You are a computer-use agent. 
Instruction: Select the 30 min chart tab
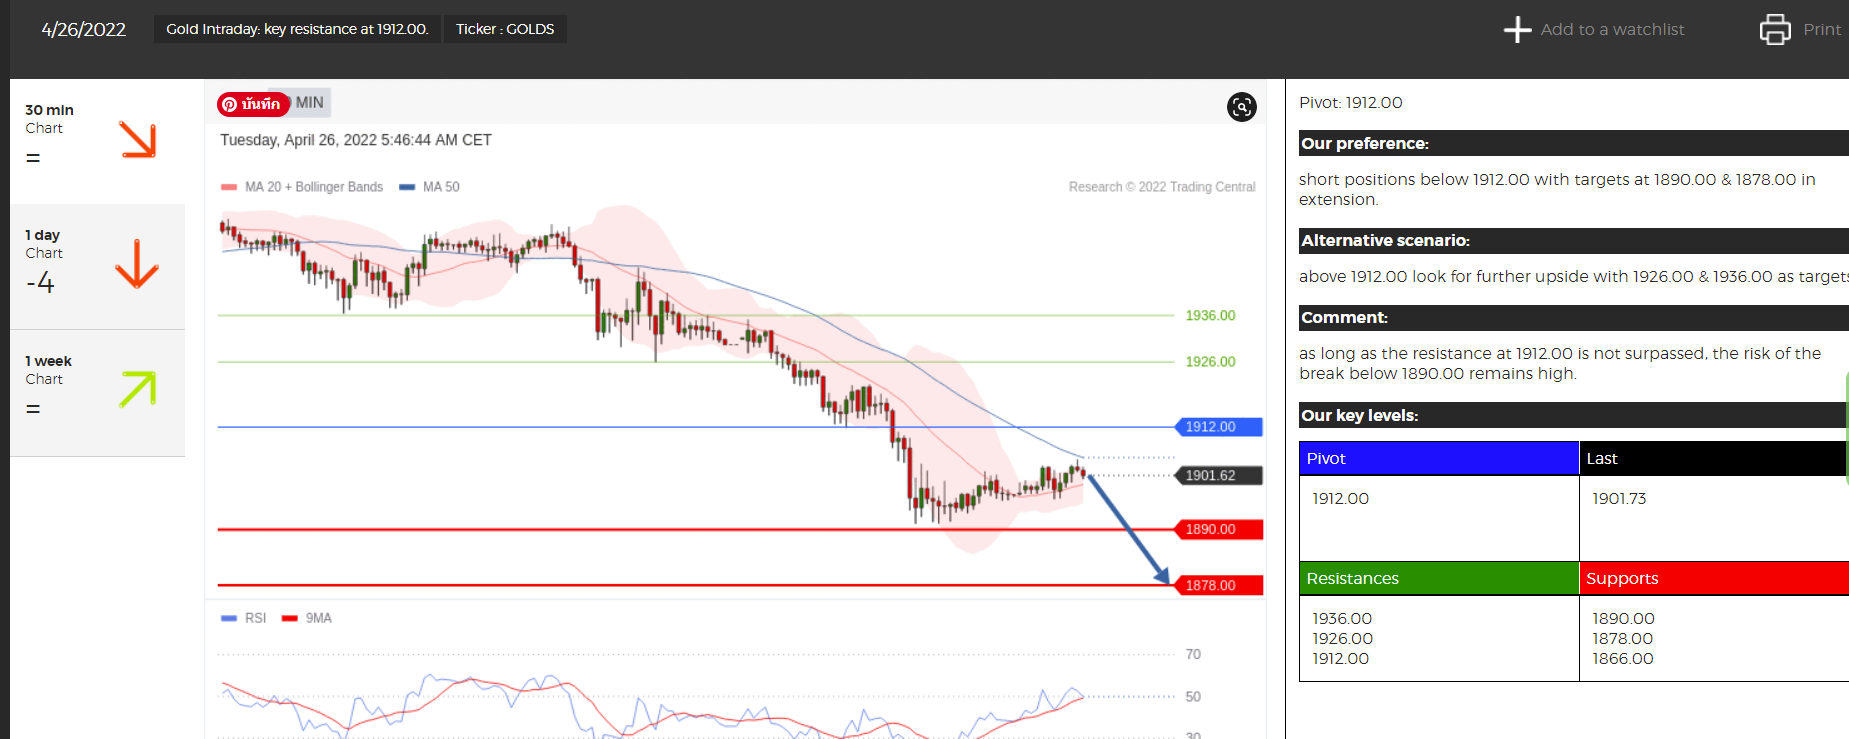click(98, 140)
